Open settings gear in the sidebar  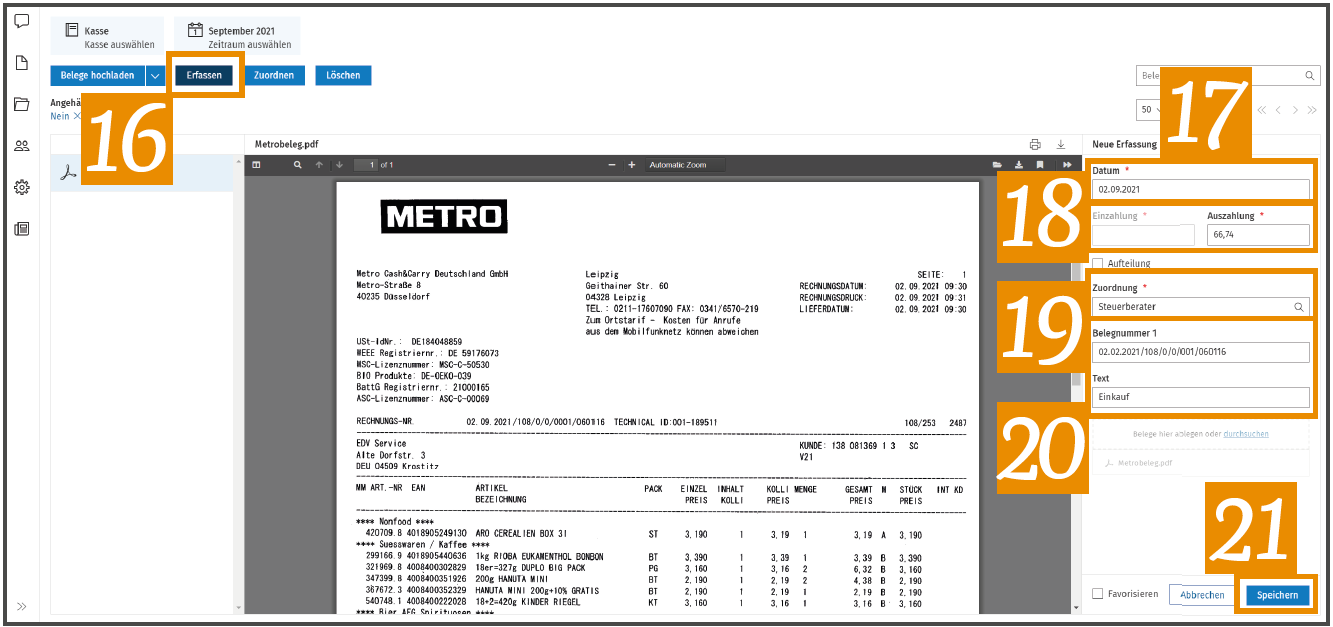[21, 187]
